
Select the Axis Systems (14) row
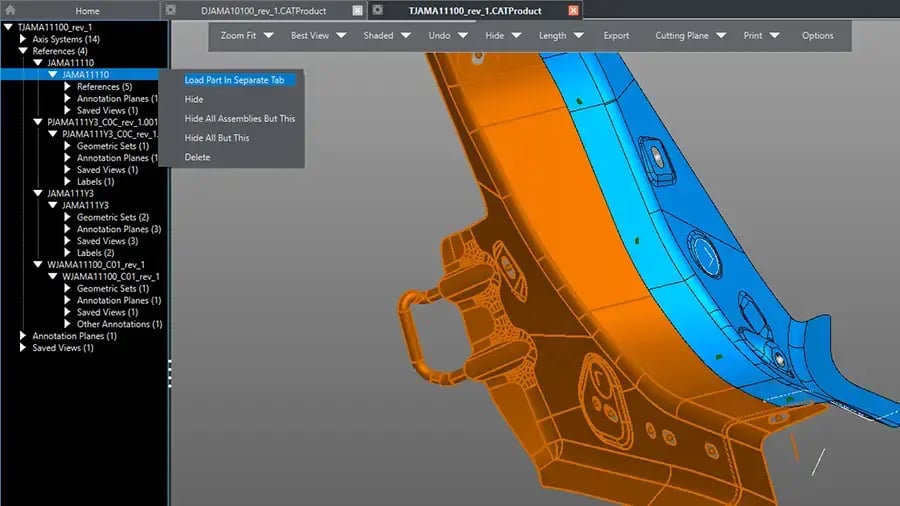click(66, 39)
